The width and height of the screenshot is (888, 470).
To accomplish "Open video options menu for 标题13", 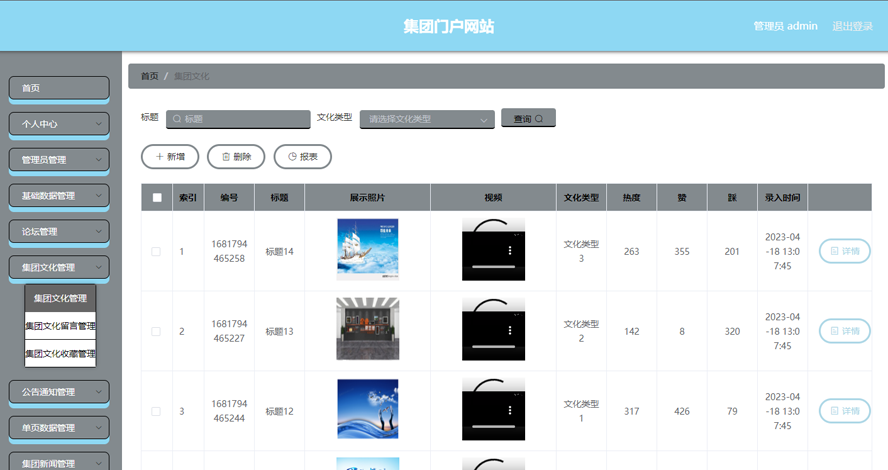I will [510, 330].
